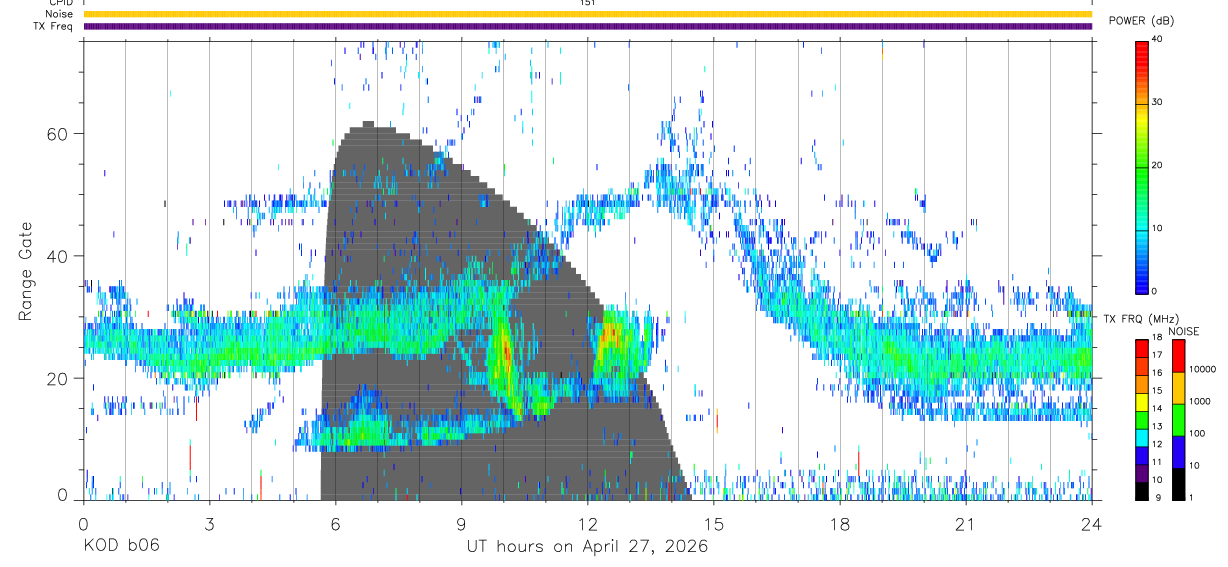The image size is (1228, 567).
Task: Select 16 on the TX FRQ scale
Action: [x=1155, y=373]
